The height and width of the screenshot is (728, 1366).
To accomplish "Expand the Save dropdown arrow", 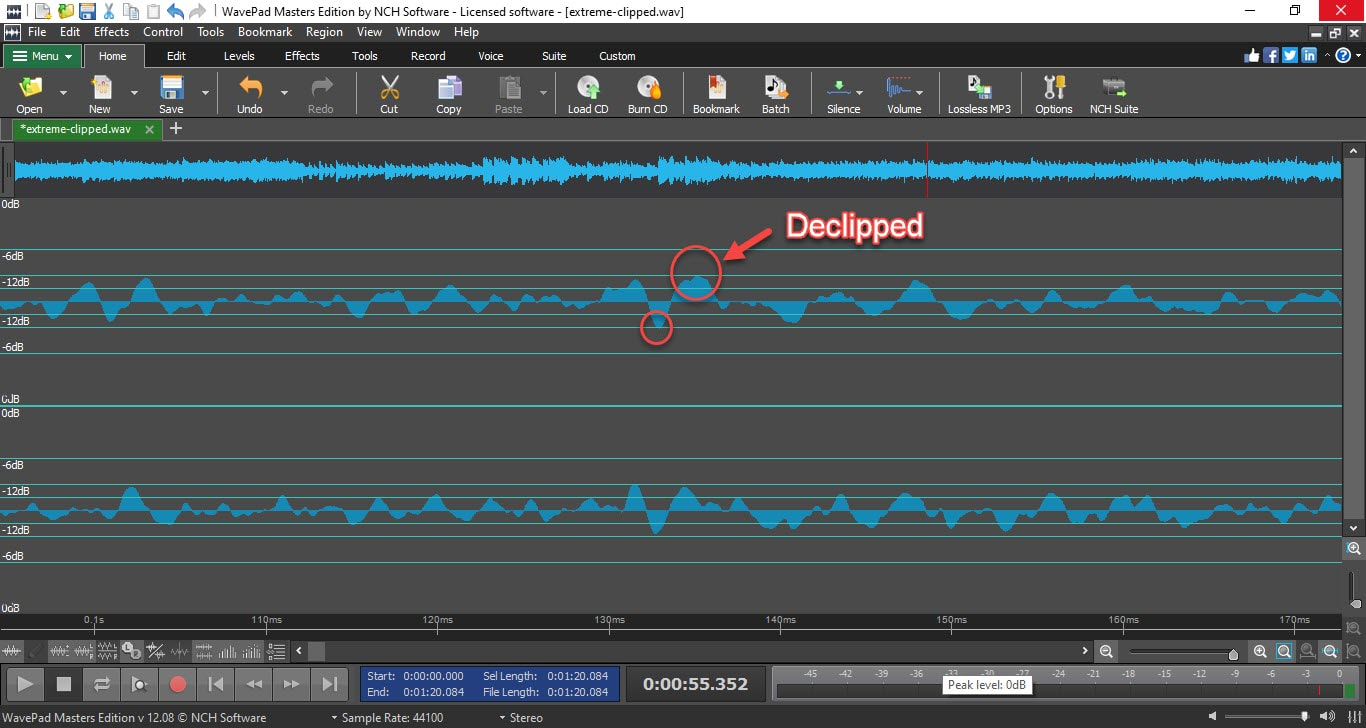I will (x=205, y=92).
